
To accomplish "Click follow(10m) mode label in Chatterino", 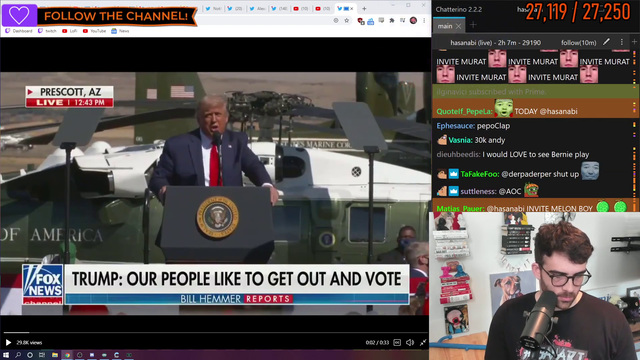I will coord(578,42).
